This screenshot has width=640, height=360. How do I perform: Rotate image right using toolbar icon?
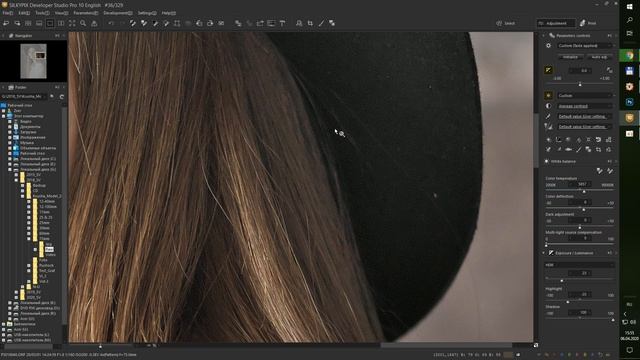[210, 23]
